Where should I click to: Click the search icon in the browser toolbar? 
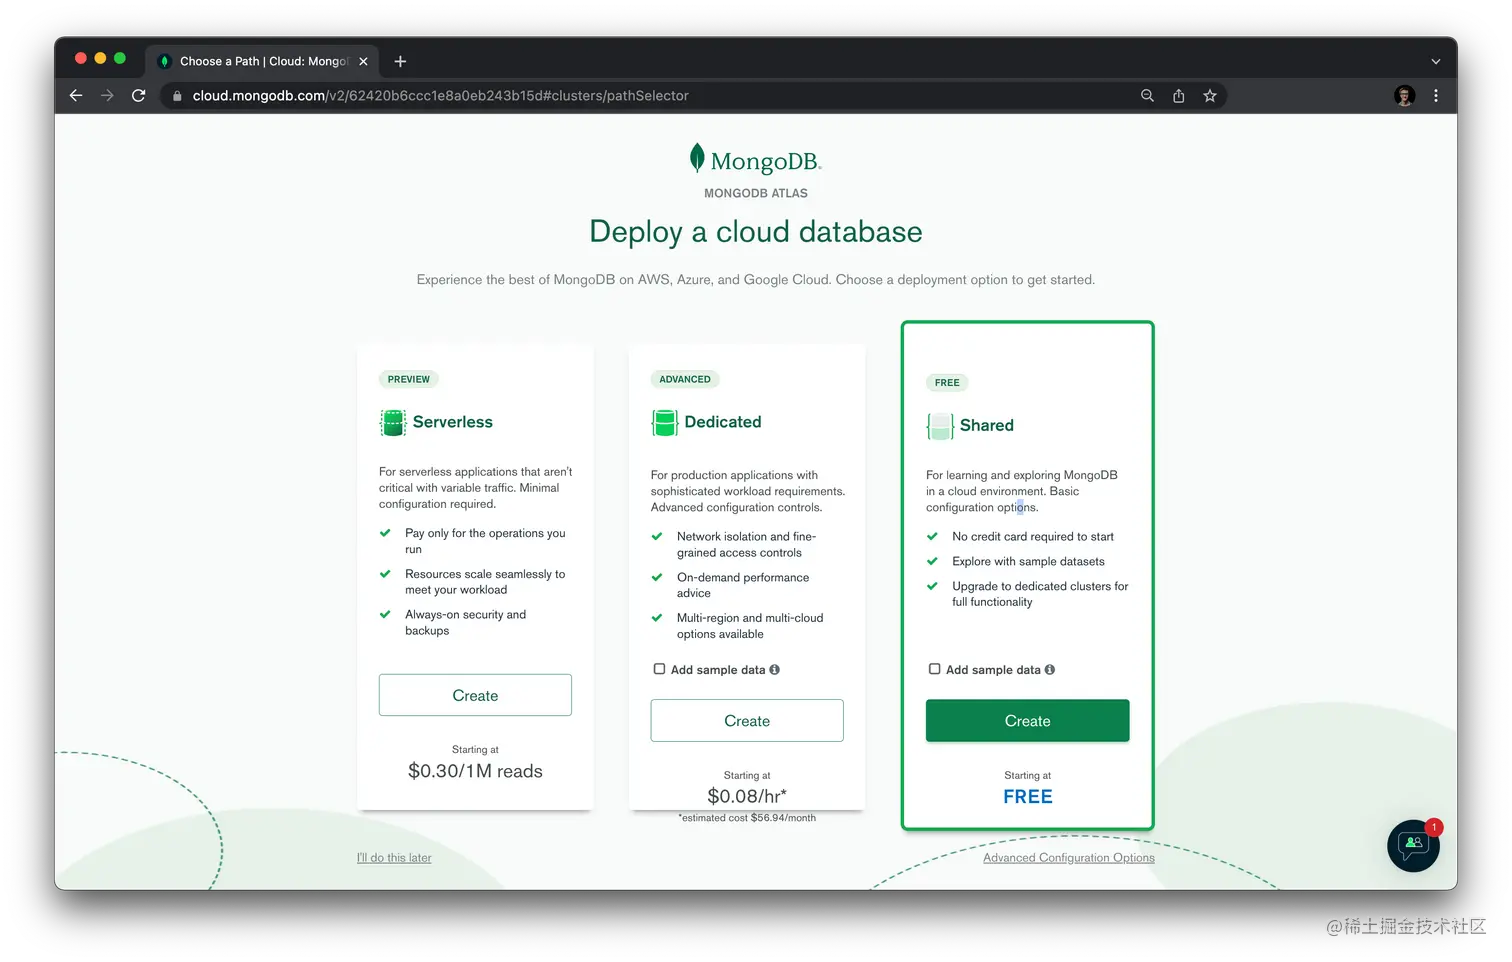click(x=1147, y=95)
